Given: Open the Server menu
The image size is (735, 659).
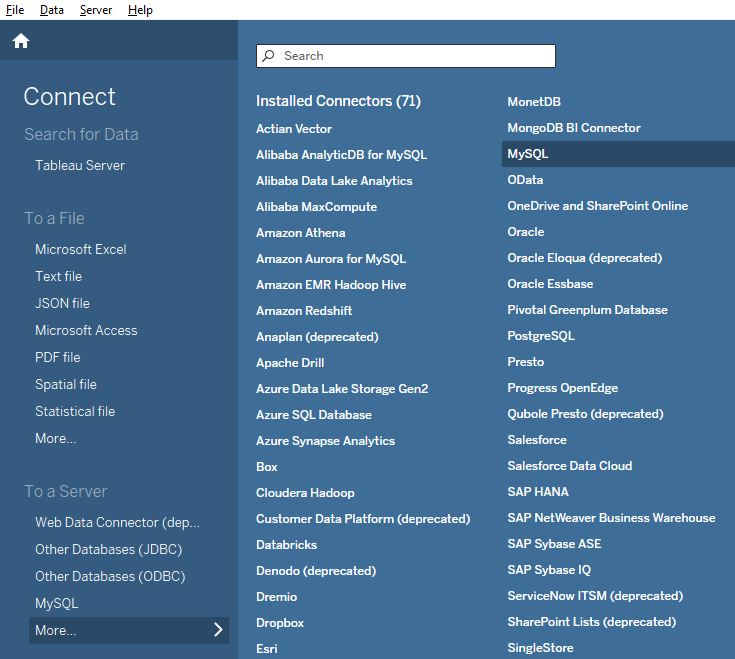Looking at the screenshot, I should [96, 10].
